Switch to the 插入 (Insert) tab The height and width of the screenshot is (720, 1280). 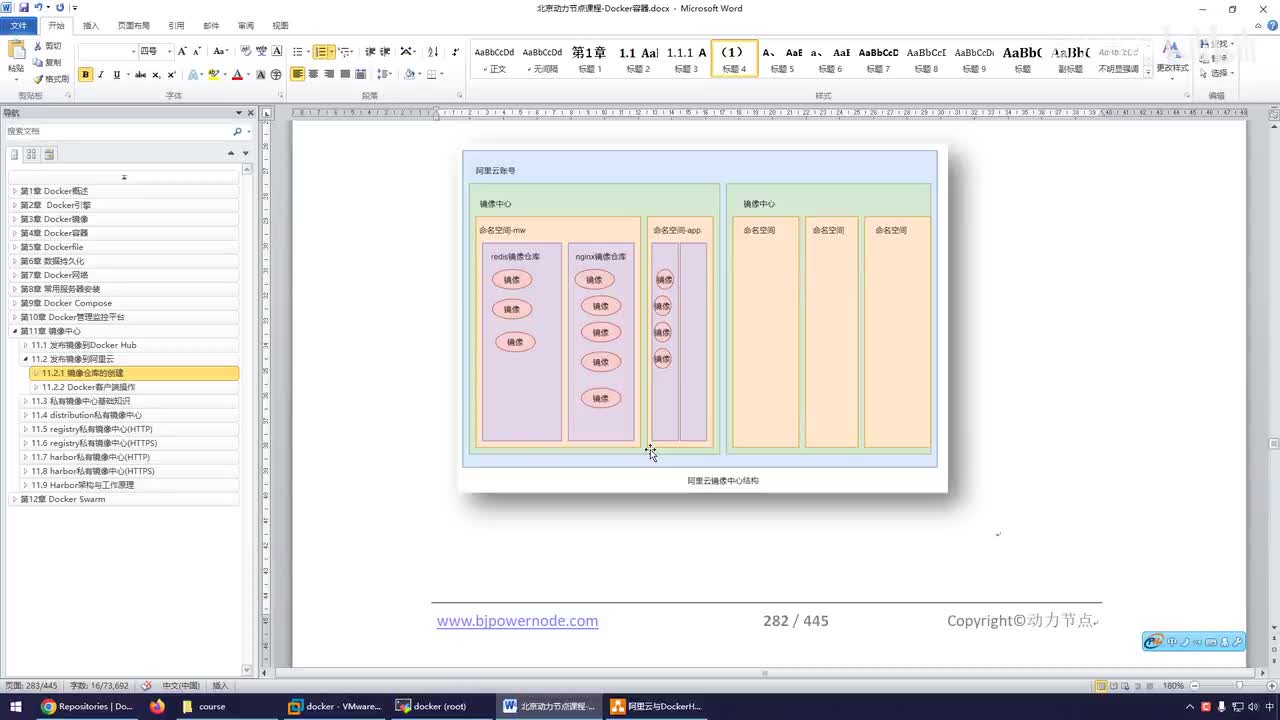[x=91, y=25]
